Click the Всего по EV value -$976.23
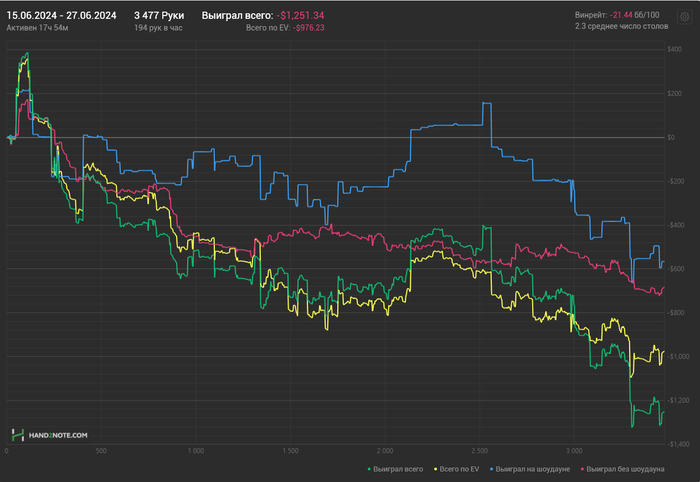Viewport: 700px width, 482px height. (x=309, y=28)
